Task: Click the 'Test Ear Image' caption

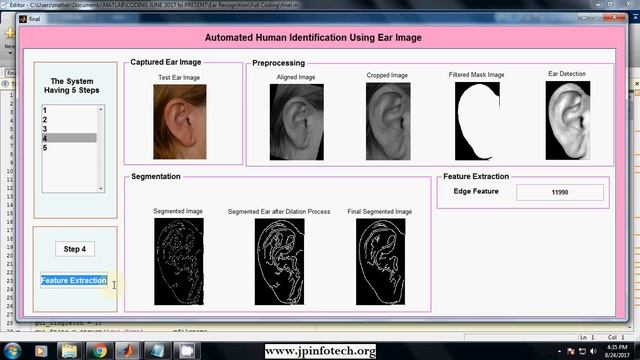Action: (179, 78)
